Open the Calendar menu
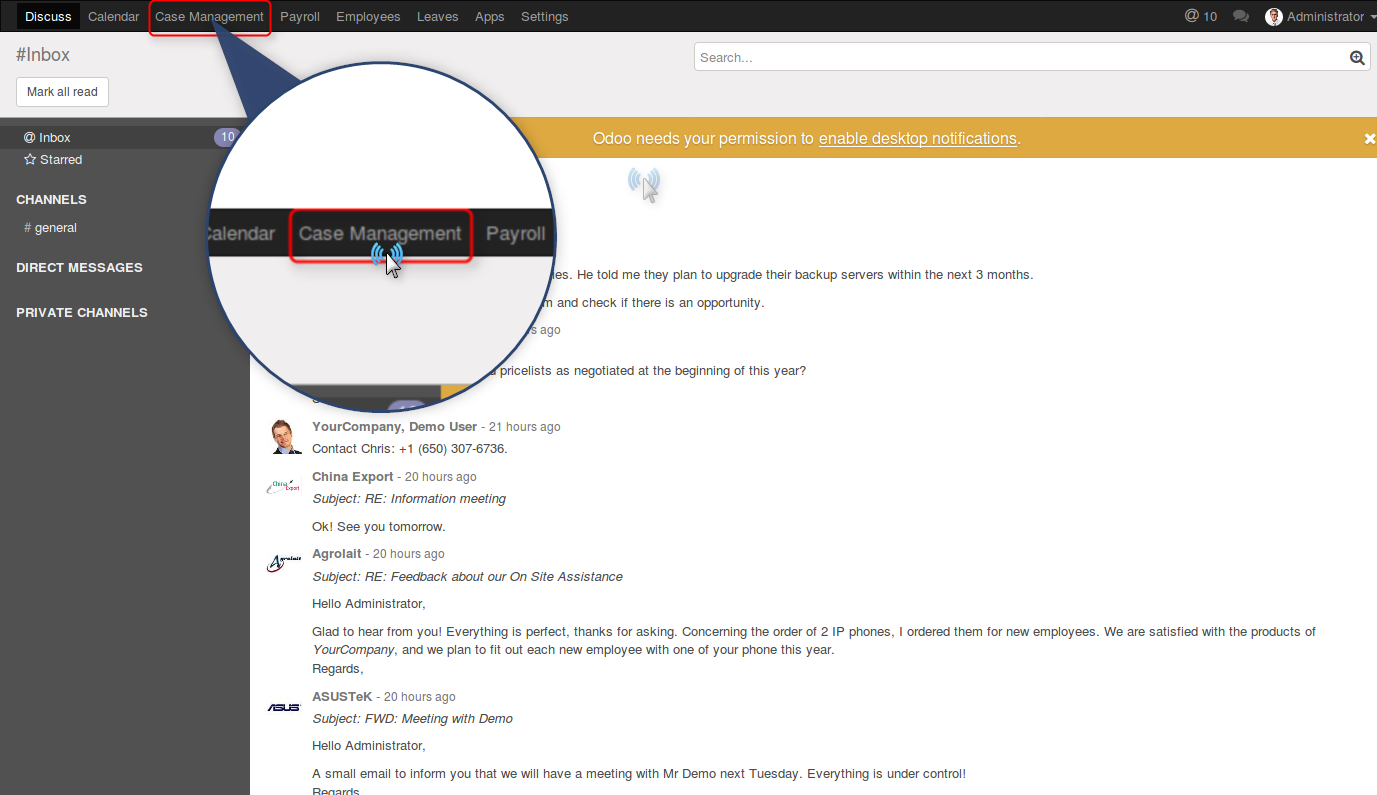This screenshot has width=1377, height=795. pyautogui.click(x=114, y=16)
